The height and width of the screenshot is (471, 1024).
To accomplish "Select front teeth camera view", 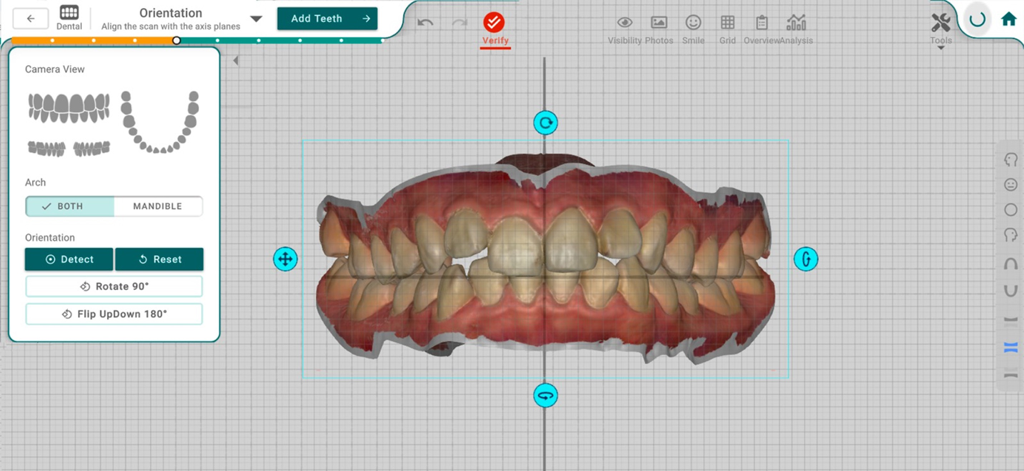I will tap(69, 108).
